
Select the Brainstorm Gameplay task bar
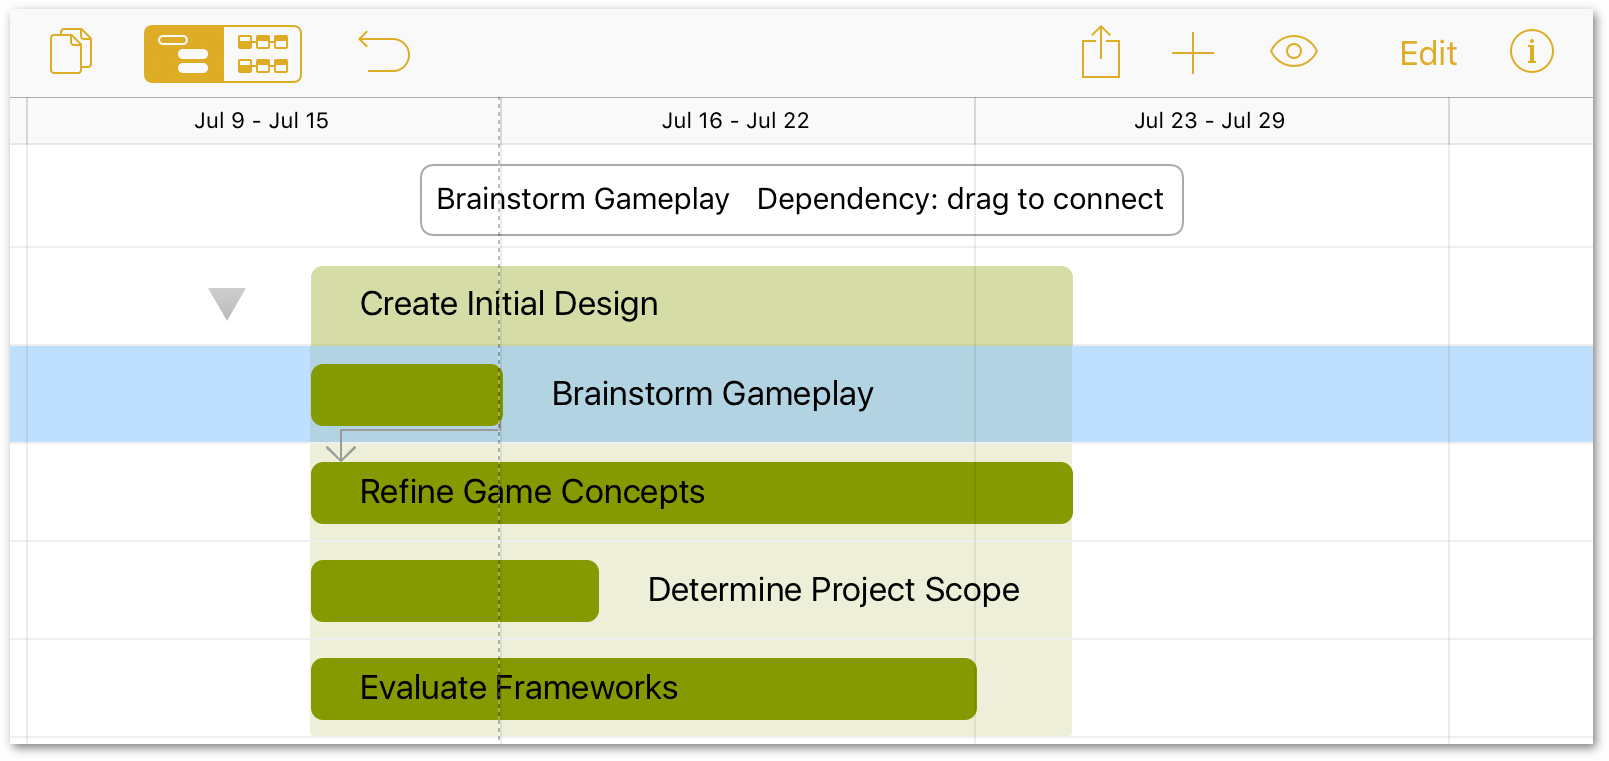click(x=407, y=395)
